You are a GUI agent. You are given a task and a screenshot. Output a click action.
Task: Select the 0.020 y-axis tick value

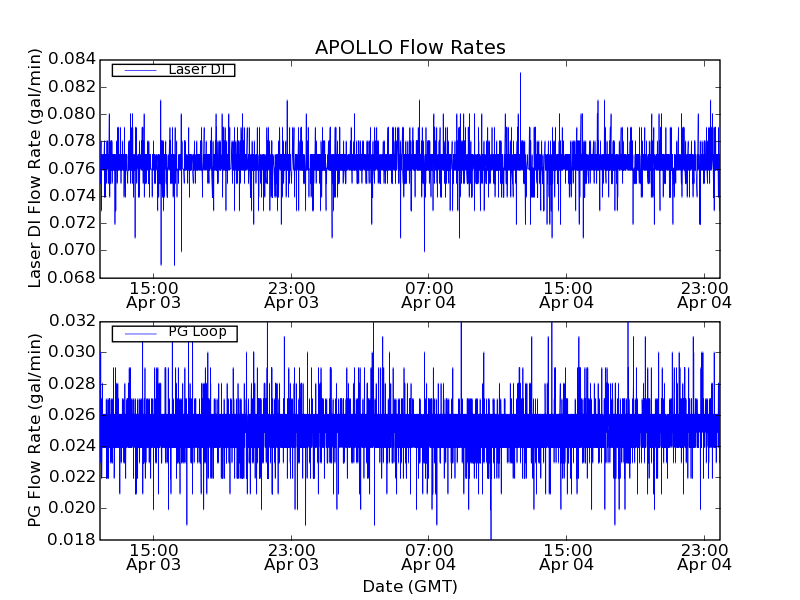(72, 508)
